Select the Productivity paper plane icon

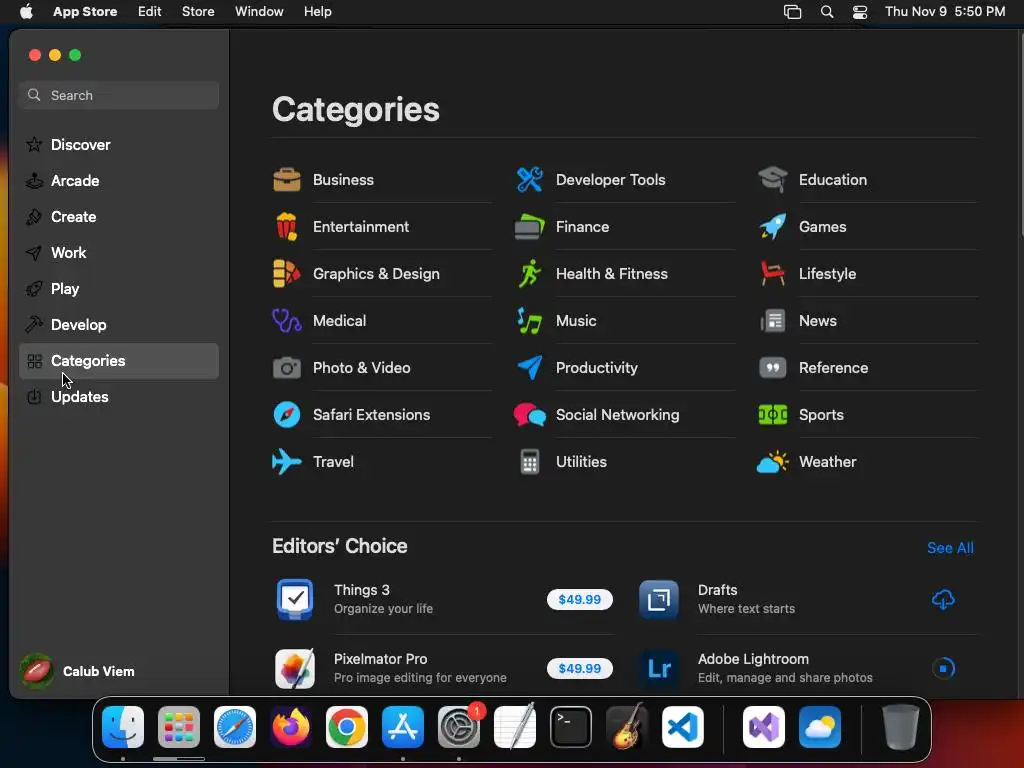coord(530,368)
